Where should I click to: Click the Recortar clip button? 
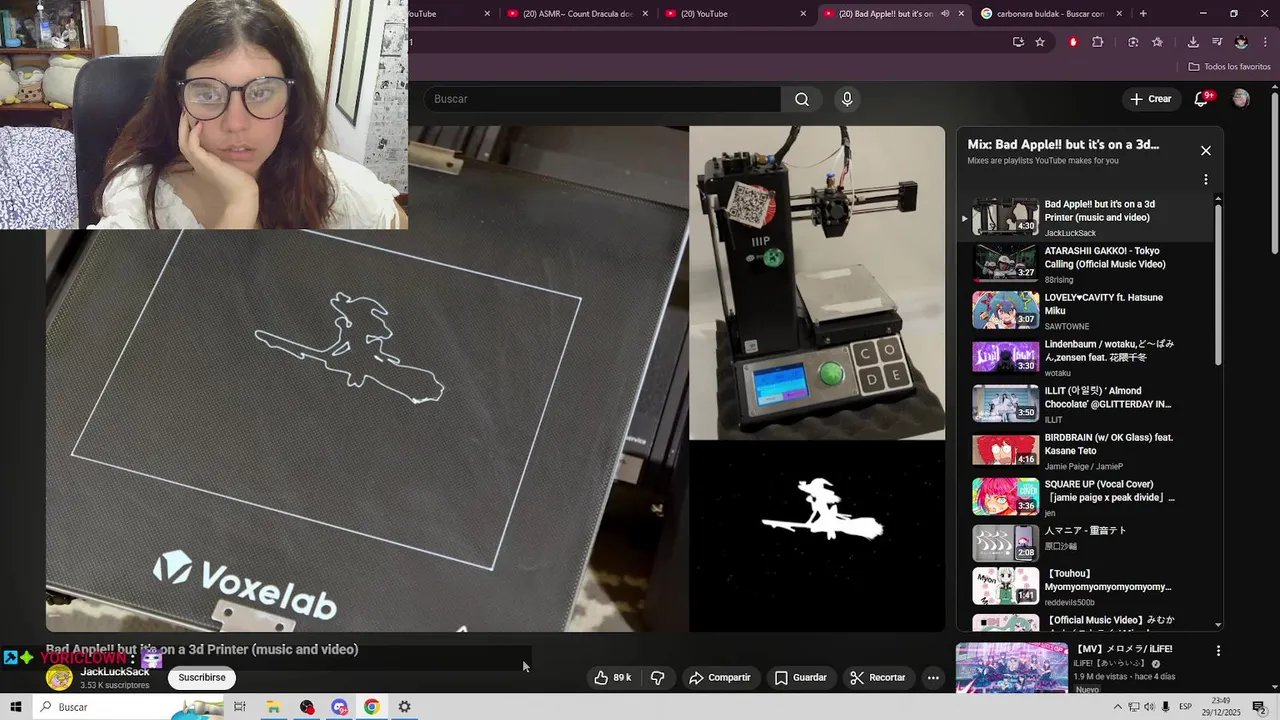click(877, 678)
